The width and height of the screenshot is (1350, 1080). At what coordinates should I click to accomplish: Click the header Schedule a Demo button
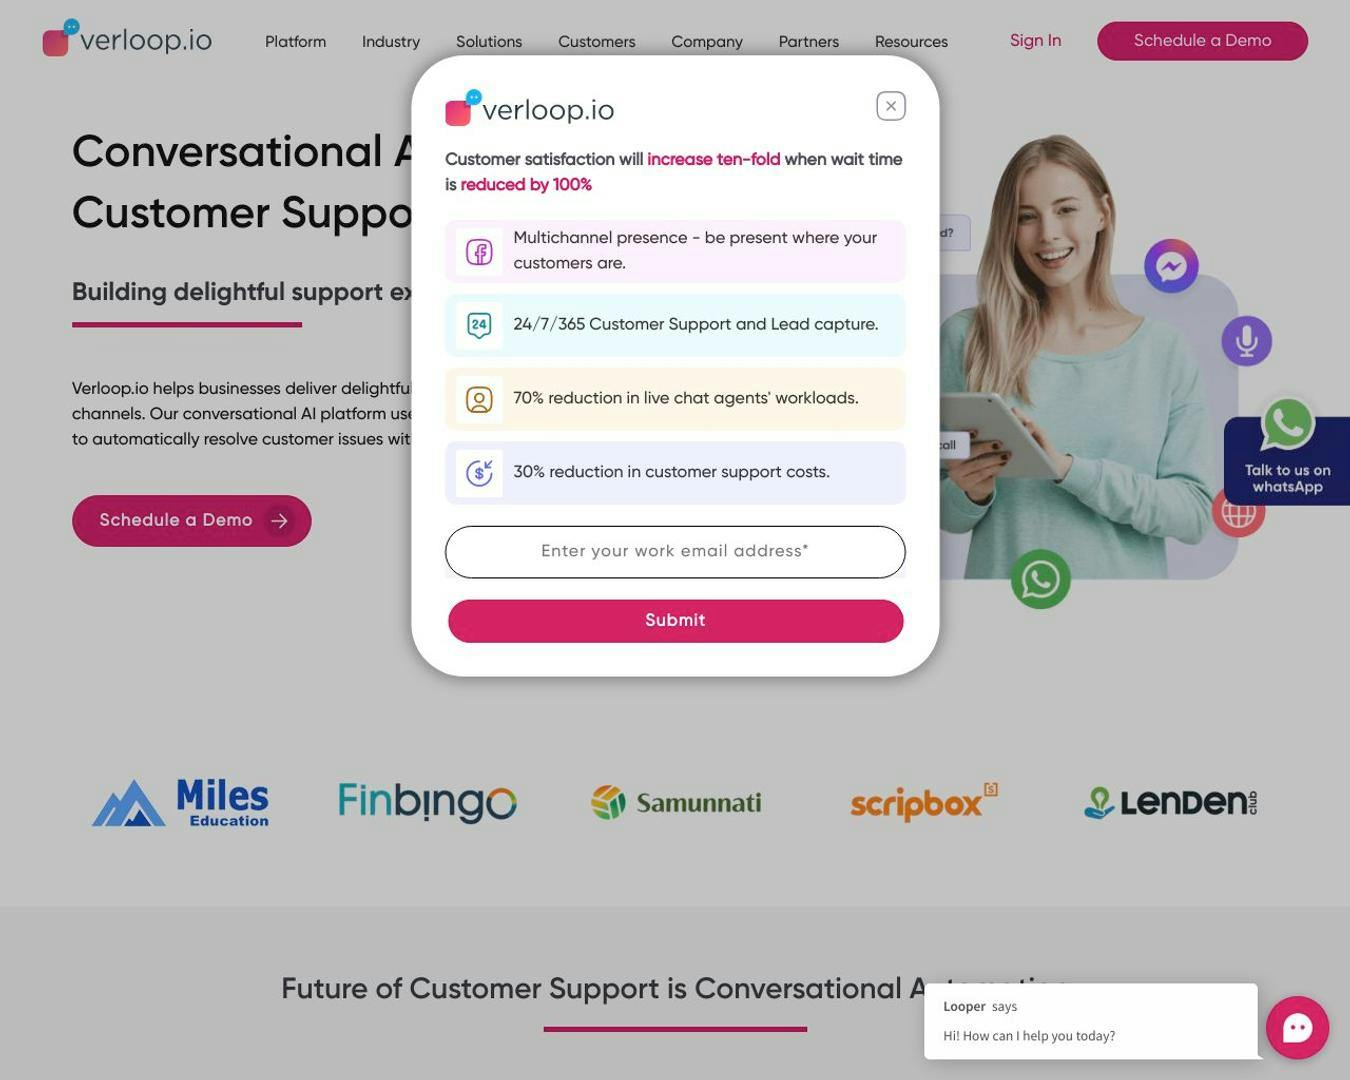pos(1202,41)
